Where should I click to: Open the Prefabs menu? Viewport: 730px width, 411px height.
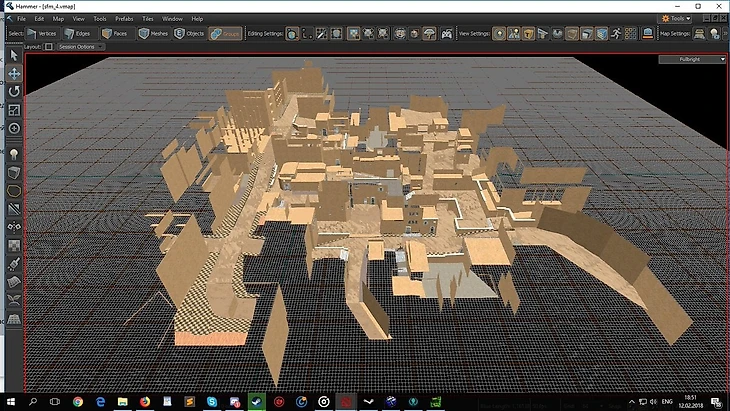124,18
